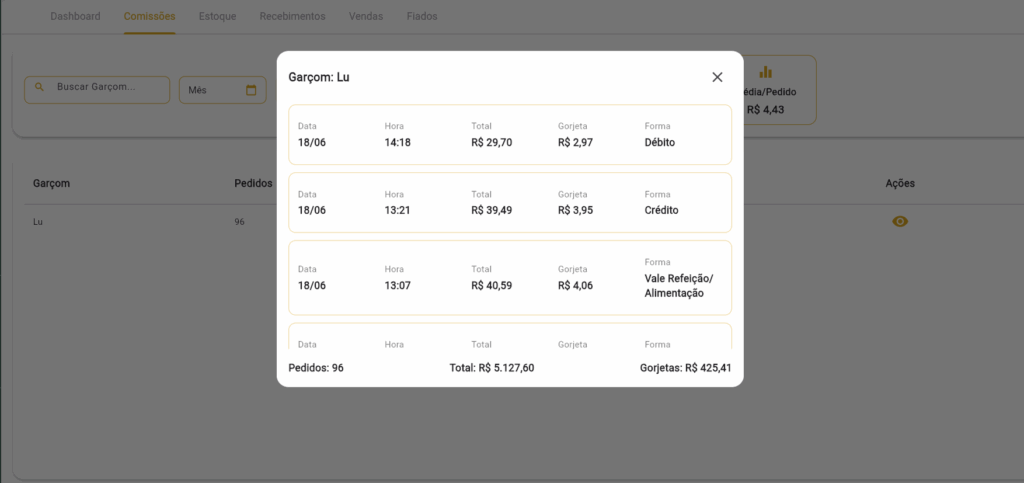Screen dimensions: 1024x483
Task: Click the R$ 39,49 total value
Action: [491, 210]
